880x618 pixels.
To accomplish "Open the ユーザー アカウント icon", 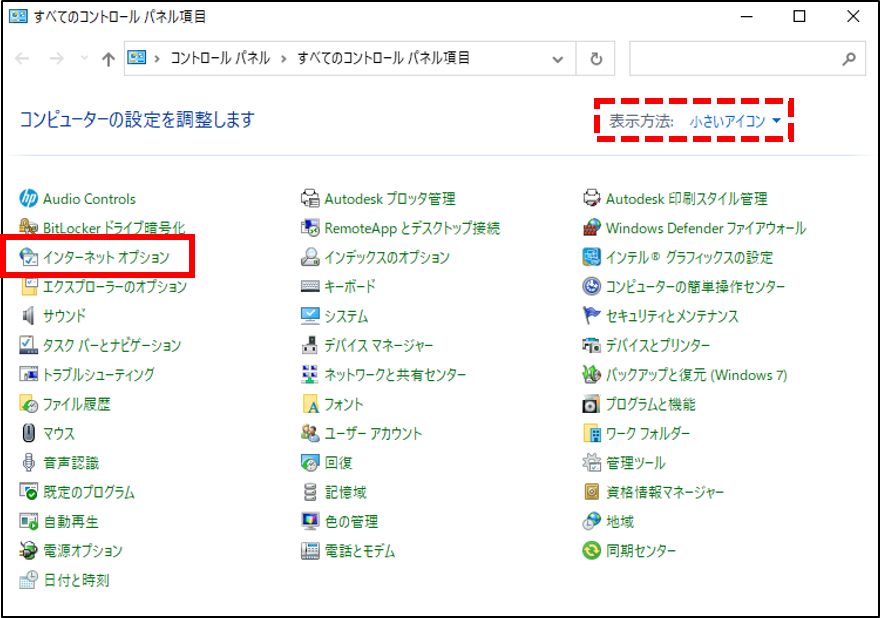I will point(310,433).
